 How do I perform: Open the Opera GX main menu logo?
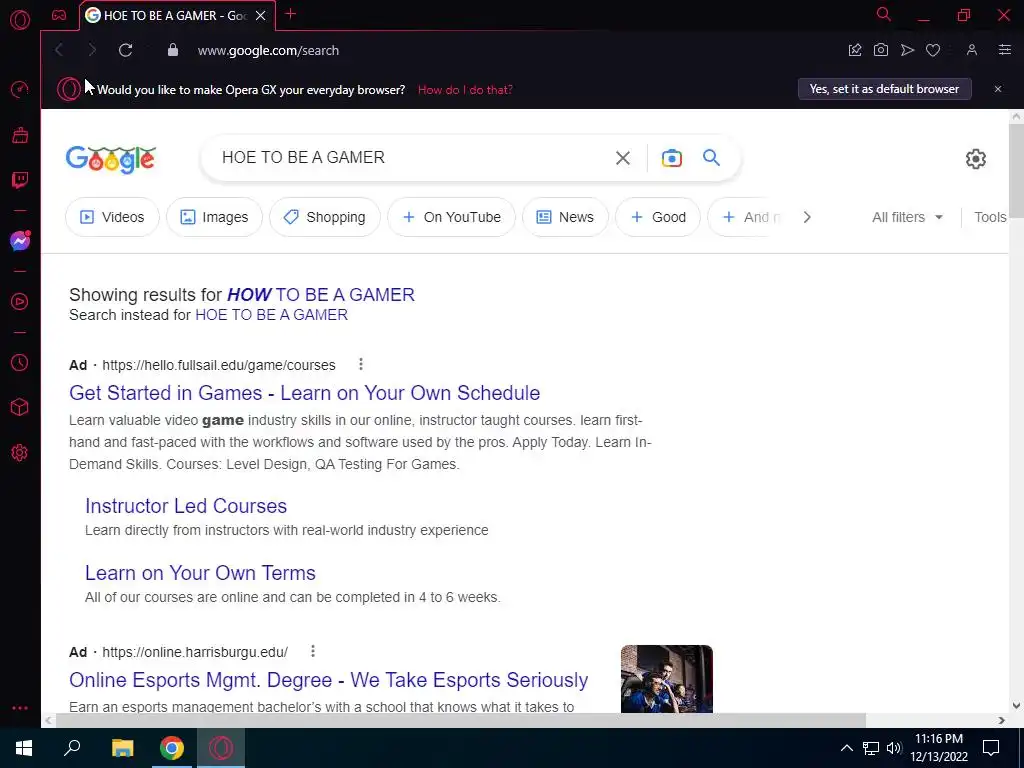pos(20,20)
